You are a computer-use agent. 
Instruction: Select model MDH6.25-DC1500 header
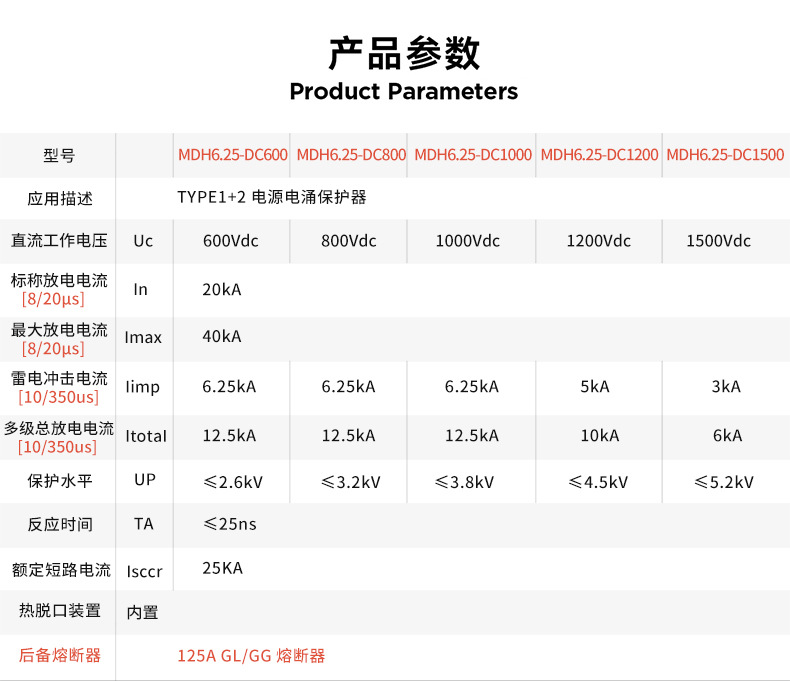pyautogui.click(x=726, y=155)
